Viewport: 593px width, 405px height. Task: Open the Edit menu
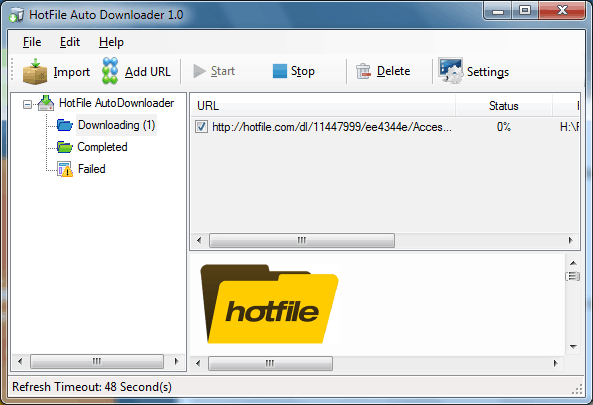pyautogui.click(x=70, y=42)
